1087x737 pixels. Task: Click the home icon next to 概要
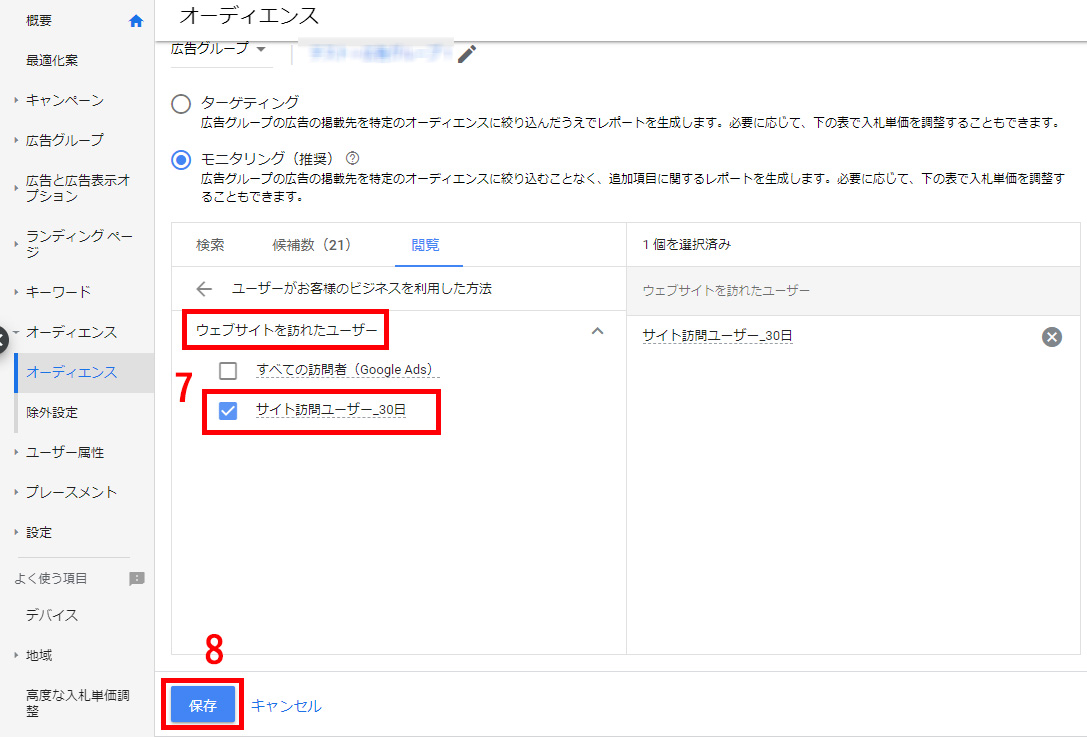coord(136,21)
